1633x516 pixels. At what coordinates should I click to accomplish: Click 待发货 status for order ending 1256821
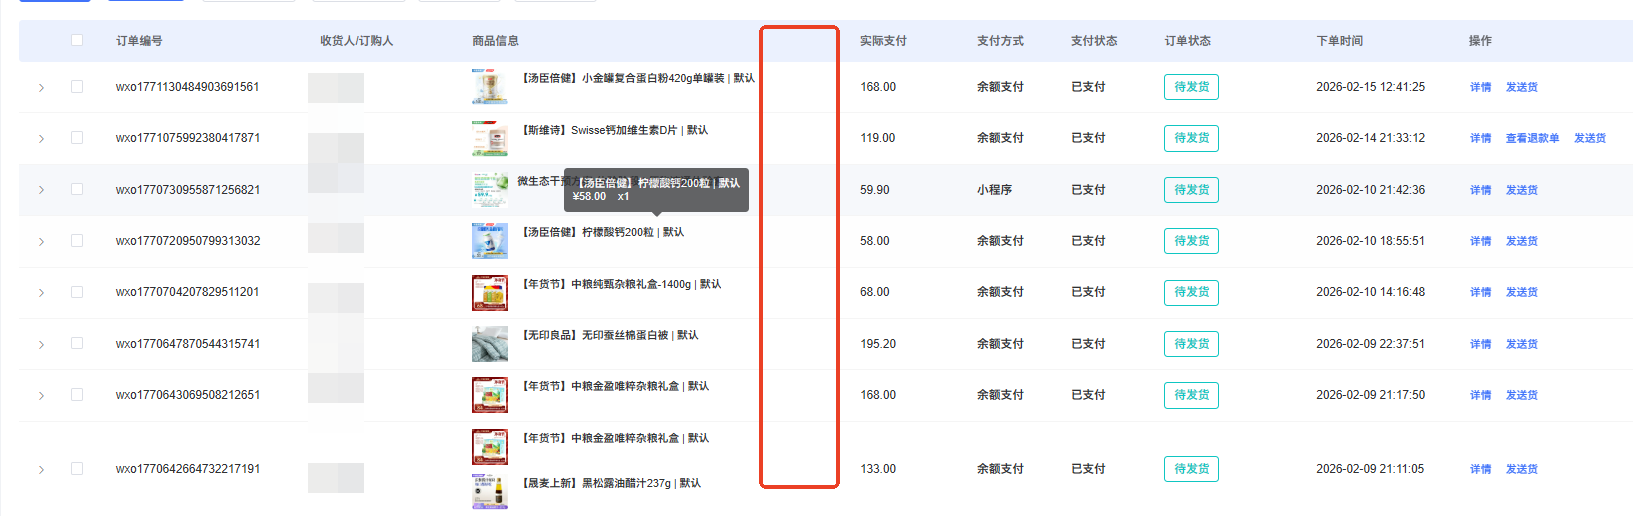click(1191, 190)
